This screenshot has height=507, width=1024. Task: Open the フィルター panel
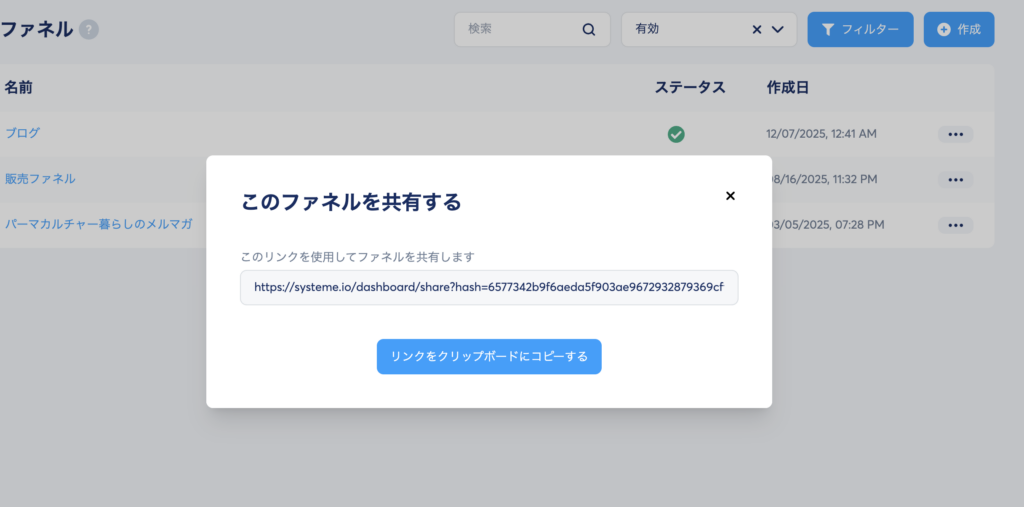[x=860, y=30]
